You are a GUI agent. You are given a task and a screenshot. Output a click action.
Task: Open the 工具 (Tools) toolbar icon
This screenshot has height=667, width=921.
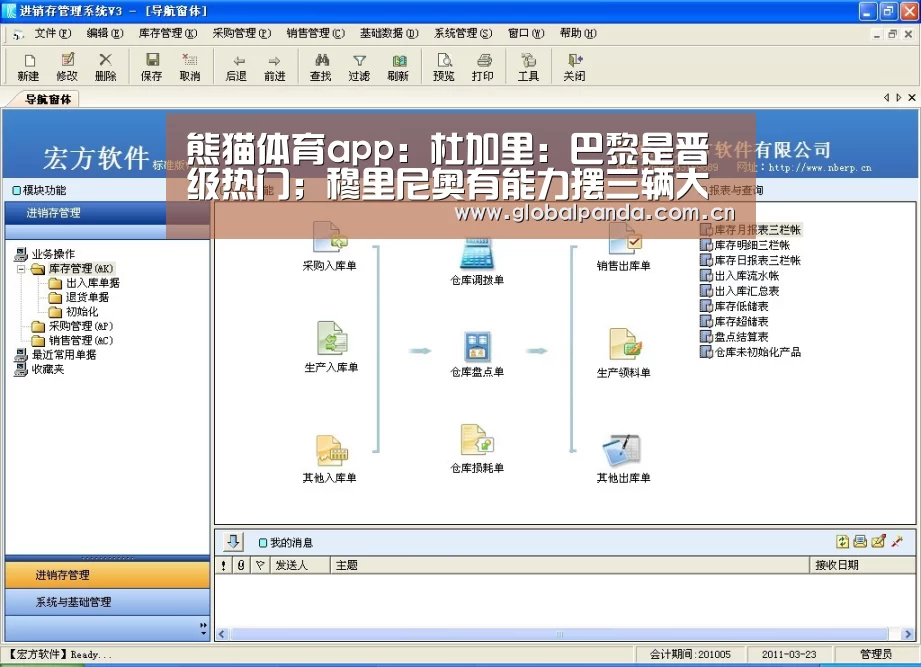click(x=528, y=67)
